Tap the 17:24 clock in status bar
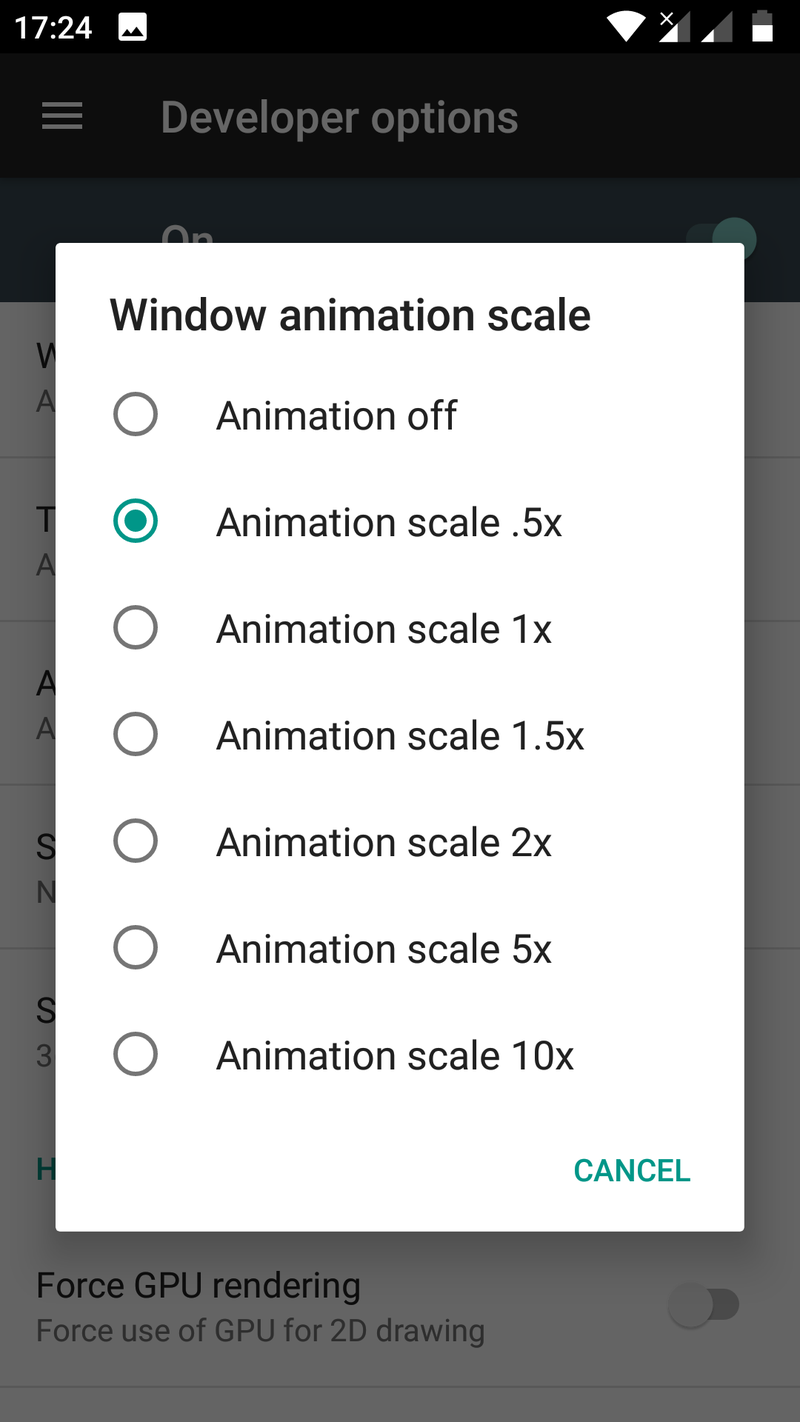800x1422 pixels. pyautogui.click(x=54, y=27)
